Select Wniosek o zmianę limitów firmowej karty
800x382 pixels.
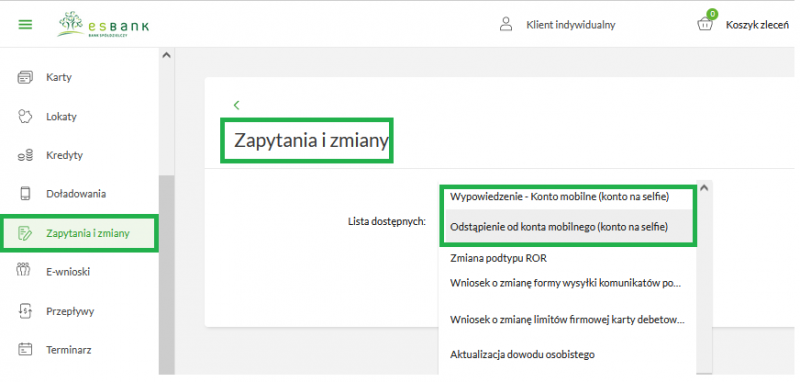point(567,320)
